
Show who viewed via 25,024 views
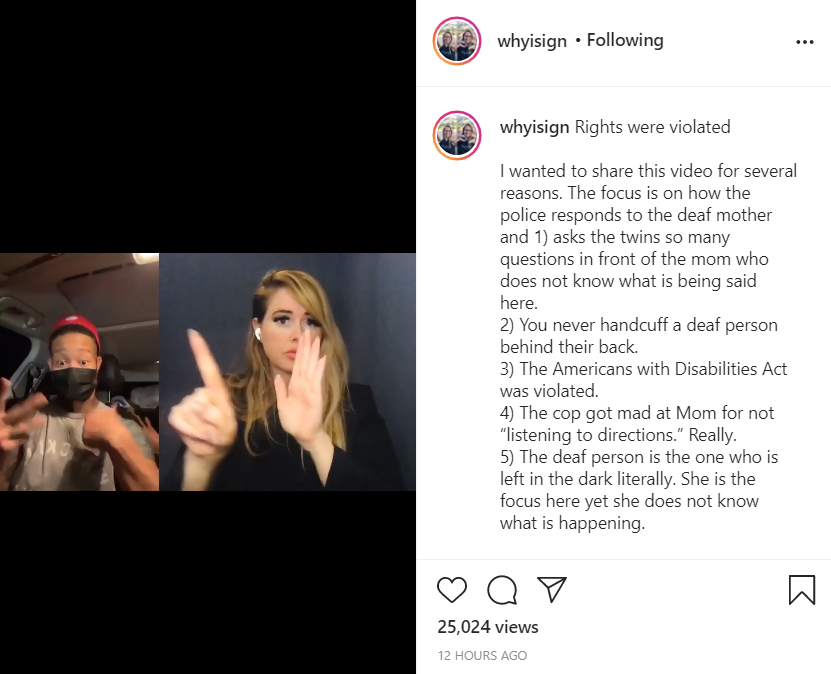(488, 627)
